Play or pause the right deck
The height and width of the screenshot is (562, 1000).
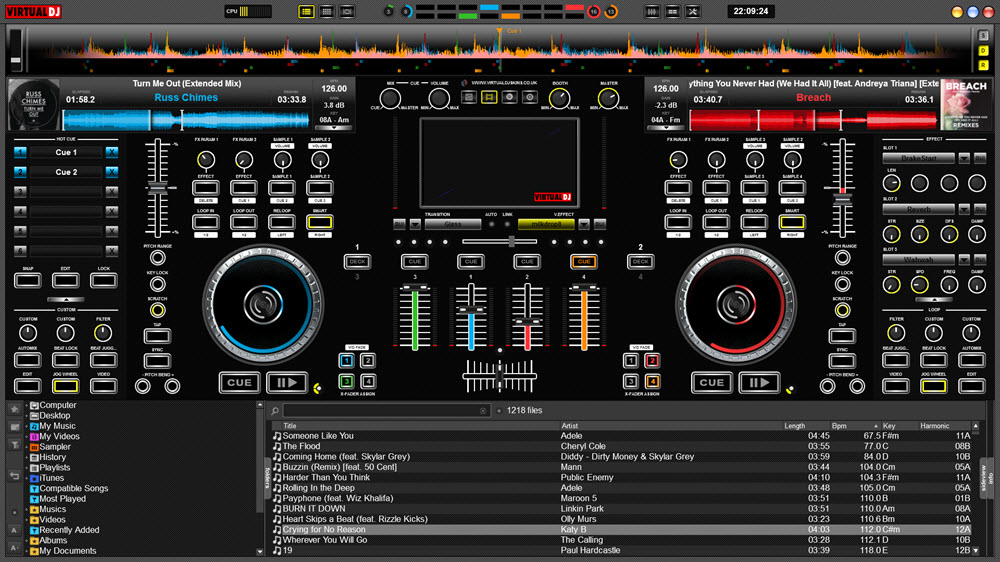click(759, 383)
